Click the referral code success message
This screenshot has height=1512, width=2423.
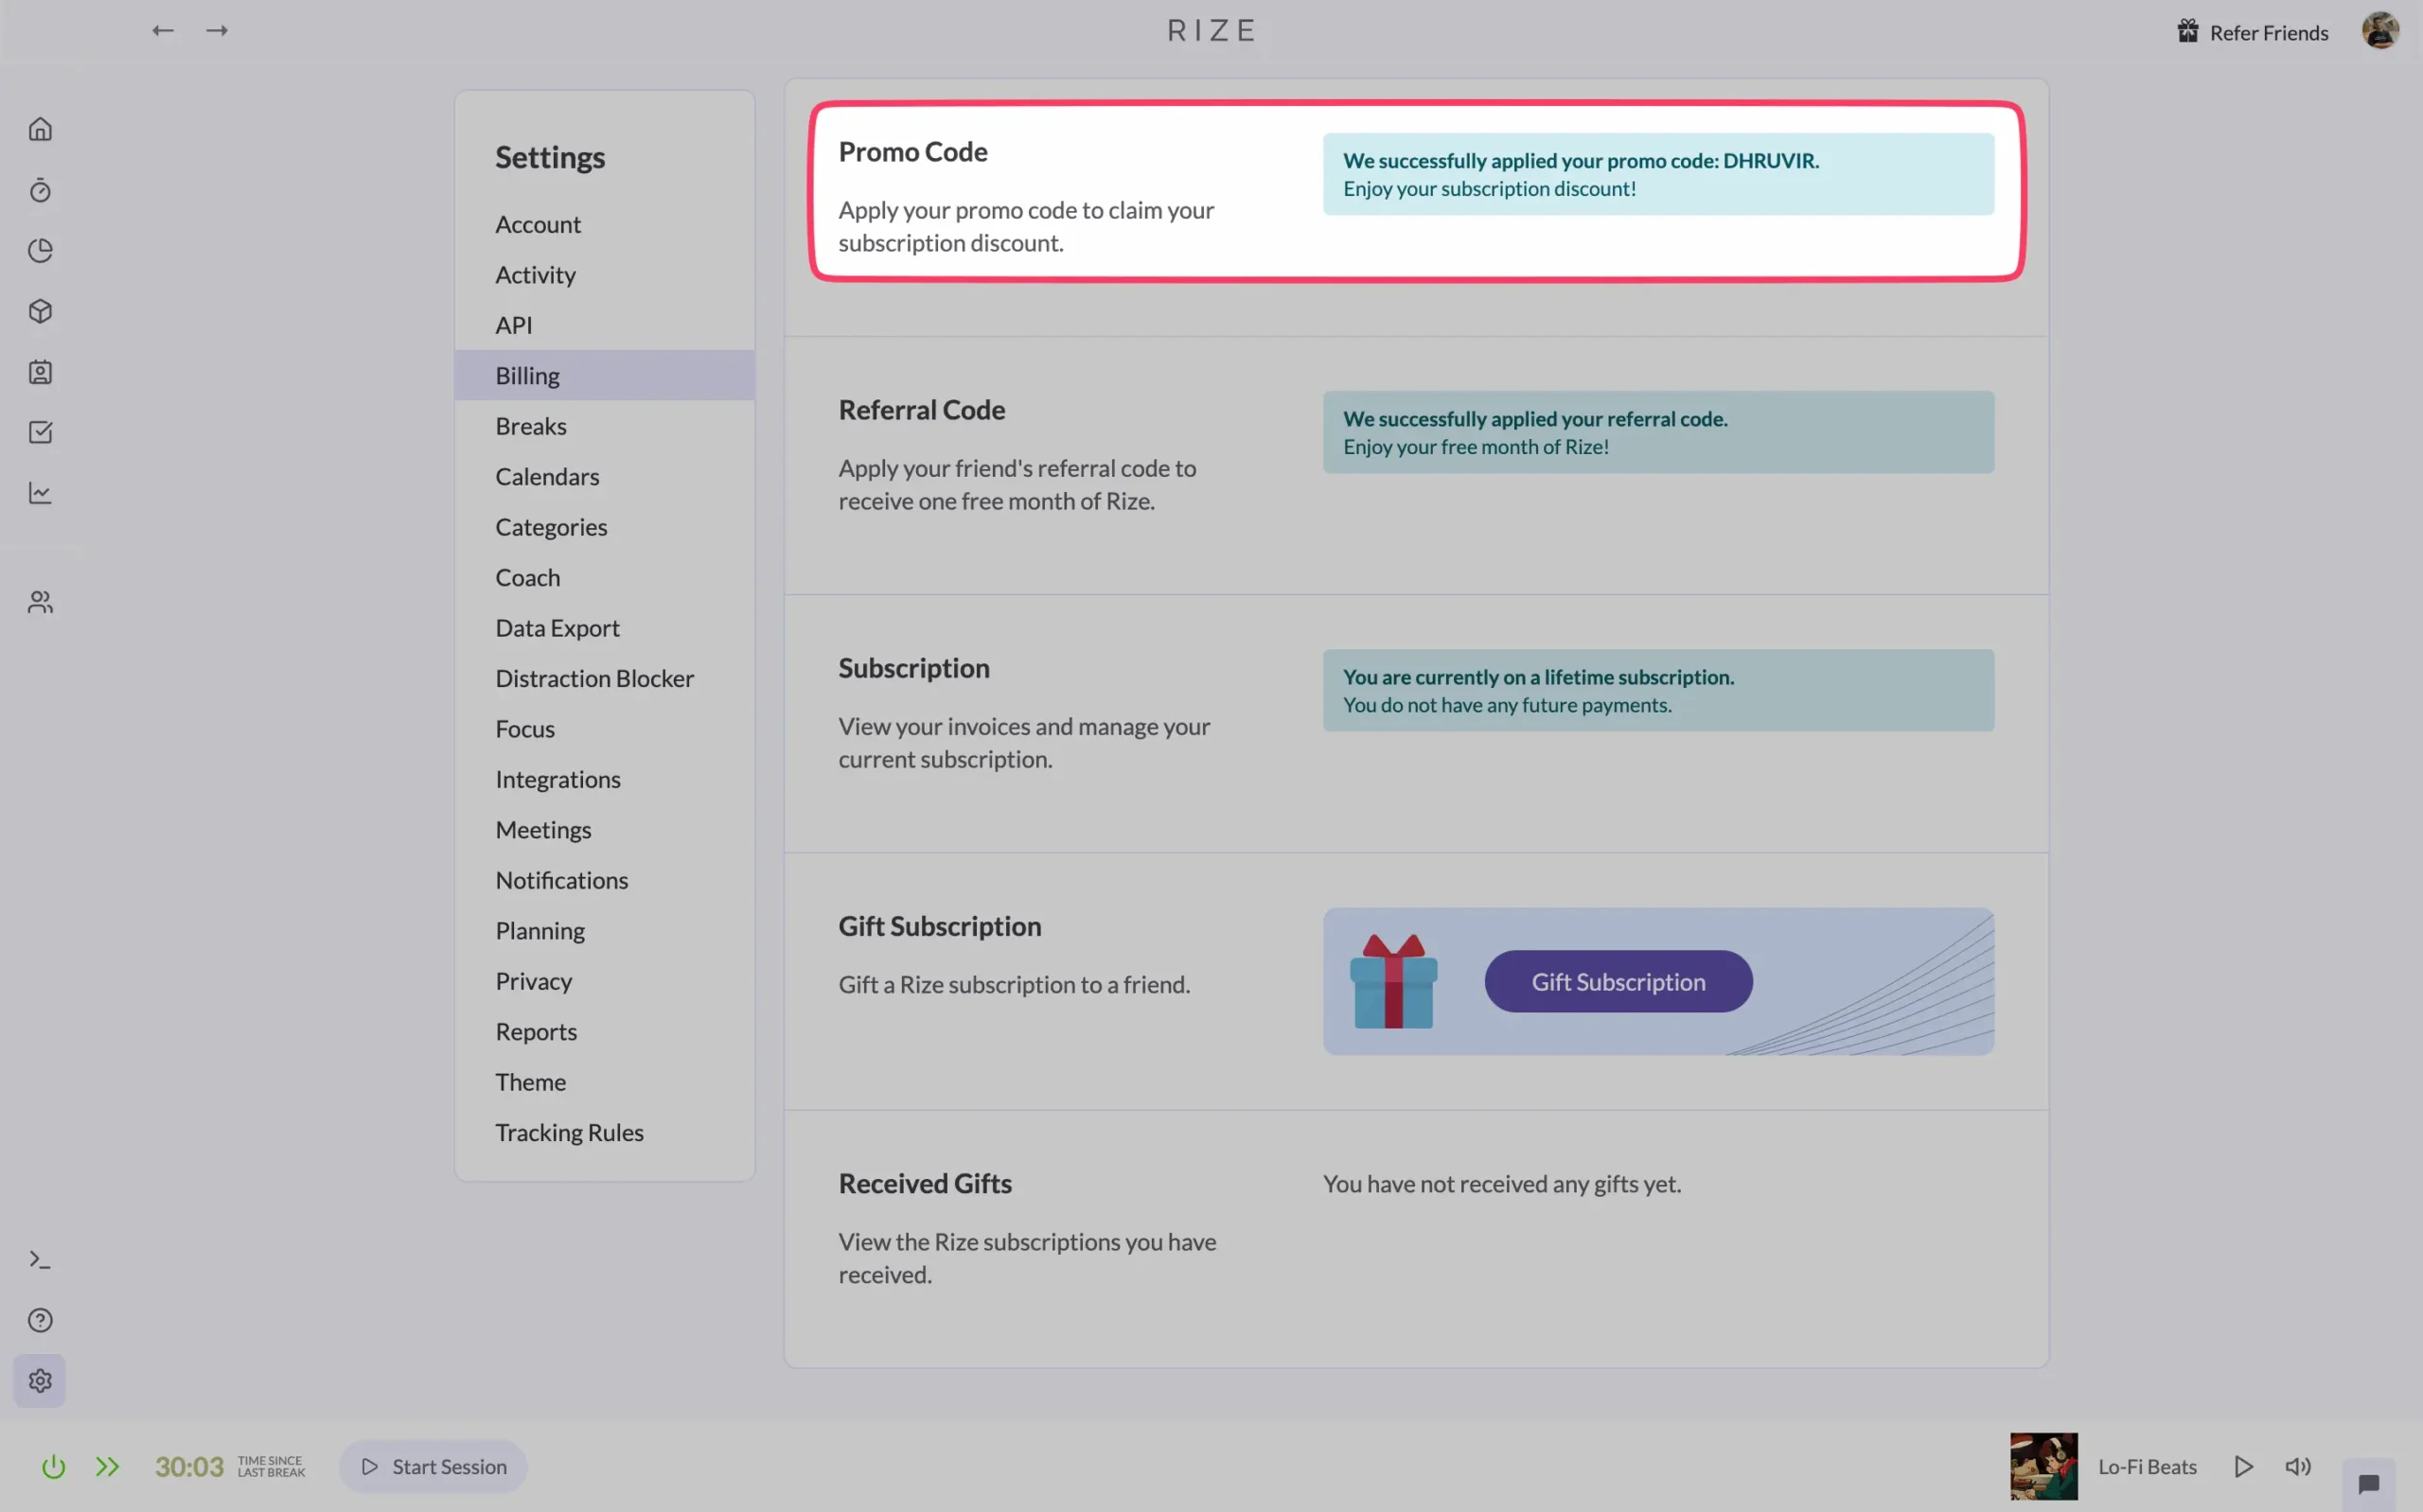click(1658, 432)
